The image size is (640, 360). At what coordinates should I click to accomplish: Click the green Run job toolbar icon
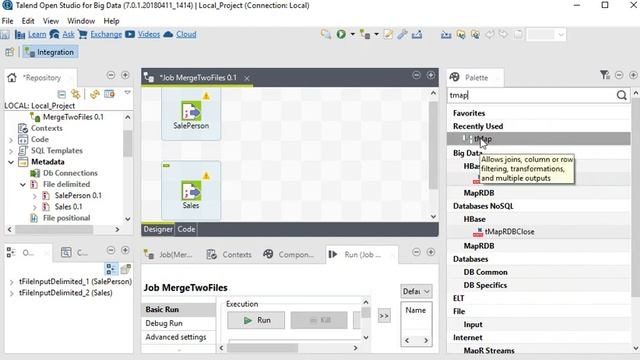click(x=341, y=34)
